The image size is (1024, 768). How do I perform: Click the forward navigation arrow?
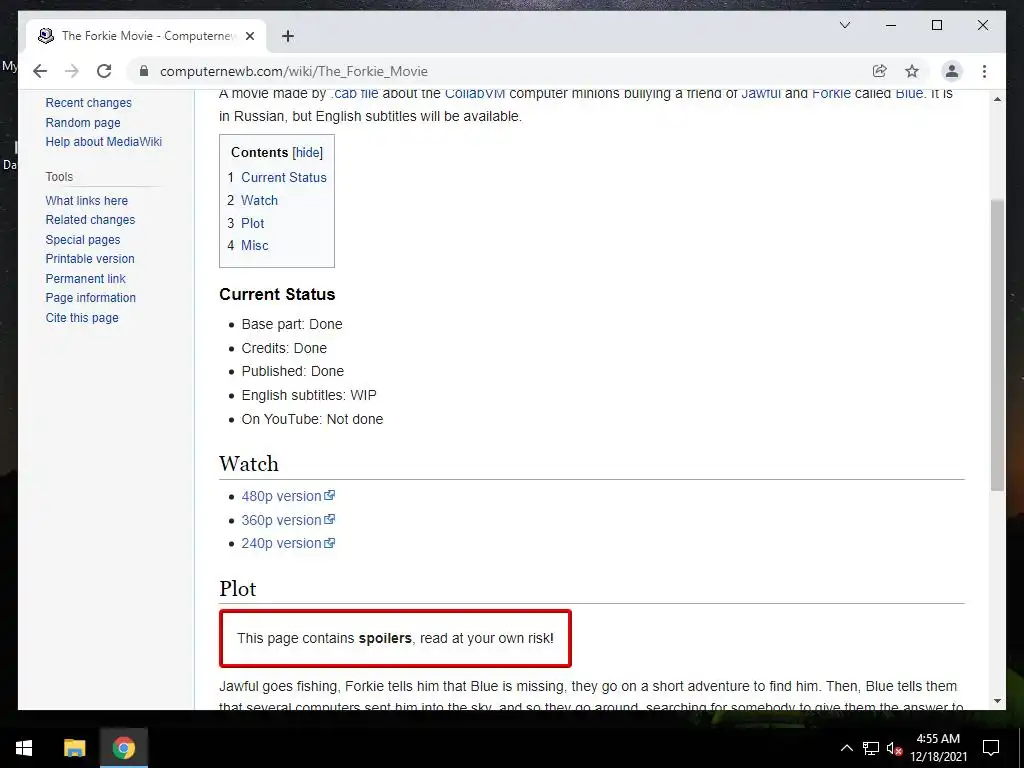pyautogui.click(x=72, y=71)
